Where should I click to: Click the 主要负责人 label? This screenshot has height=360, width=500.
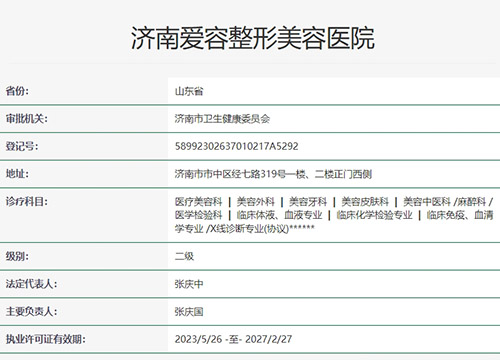tap(31, 311)
